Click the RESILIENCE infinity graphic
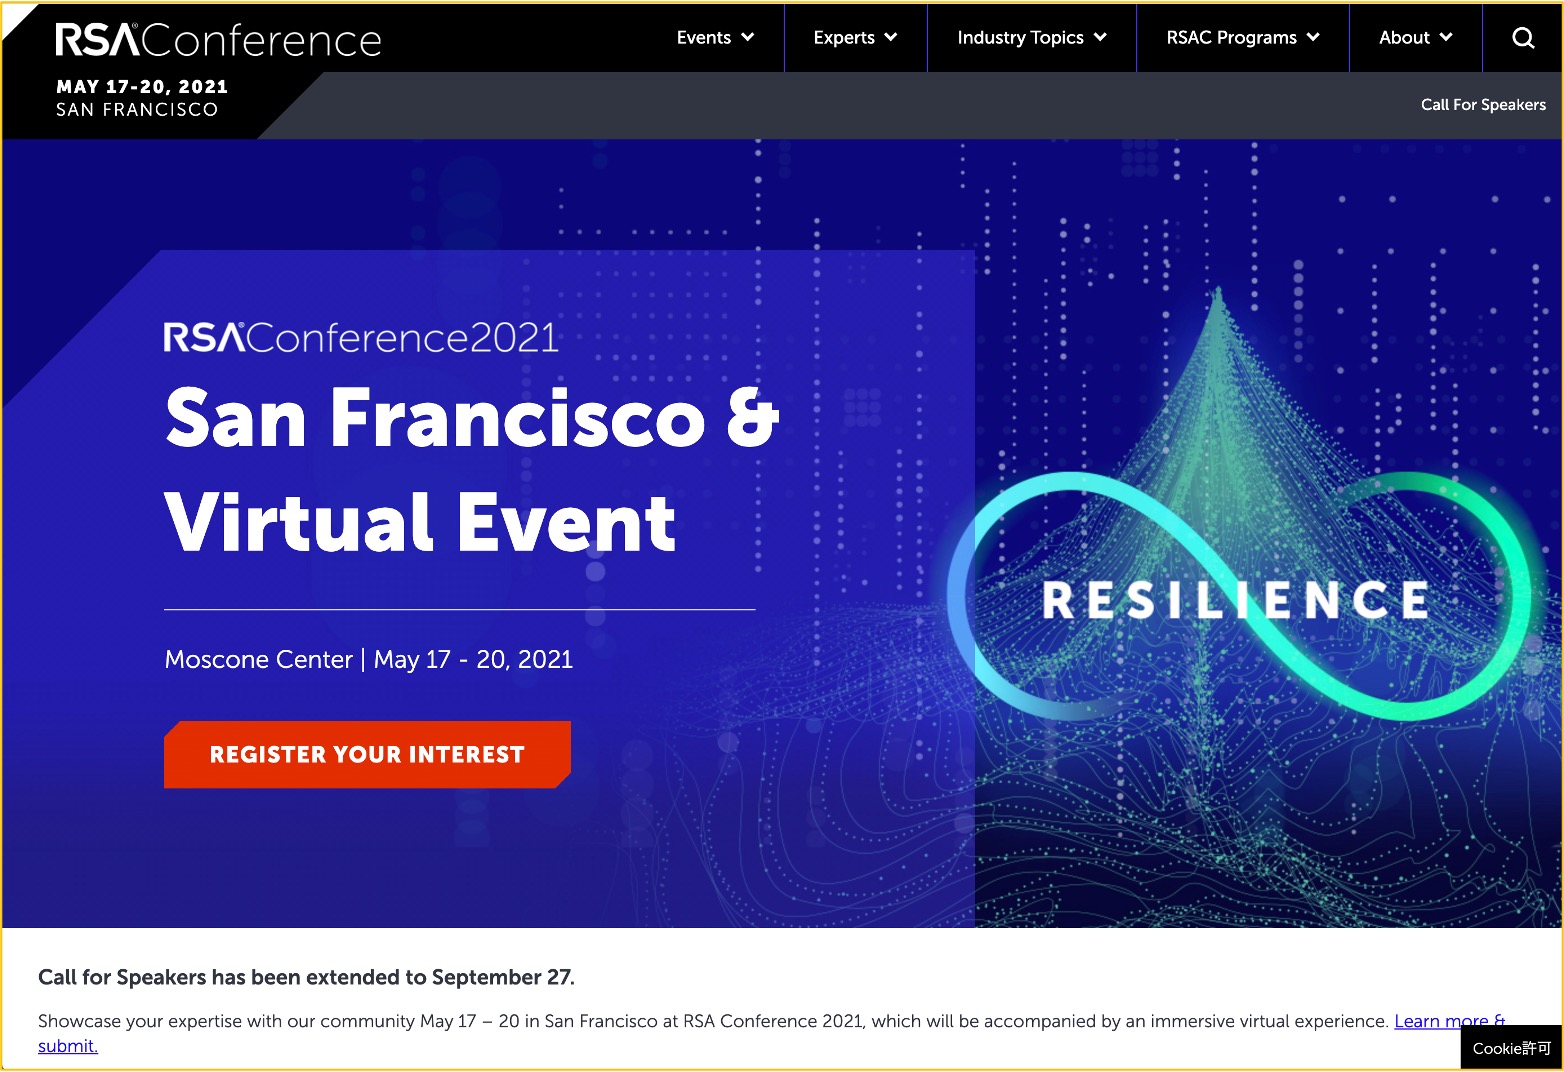The image size is (1564, 1072). click(1237, 598)
